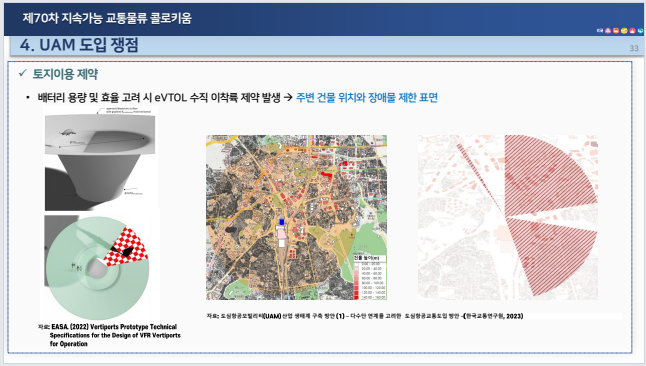Click the EASA (2022) Vertiports source citation
646x366 pixels.
coord(110,335)
